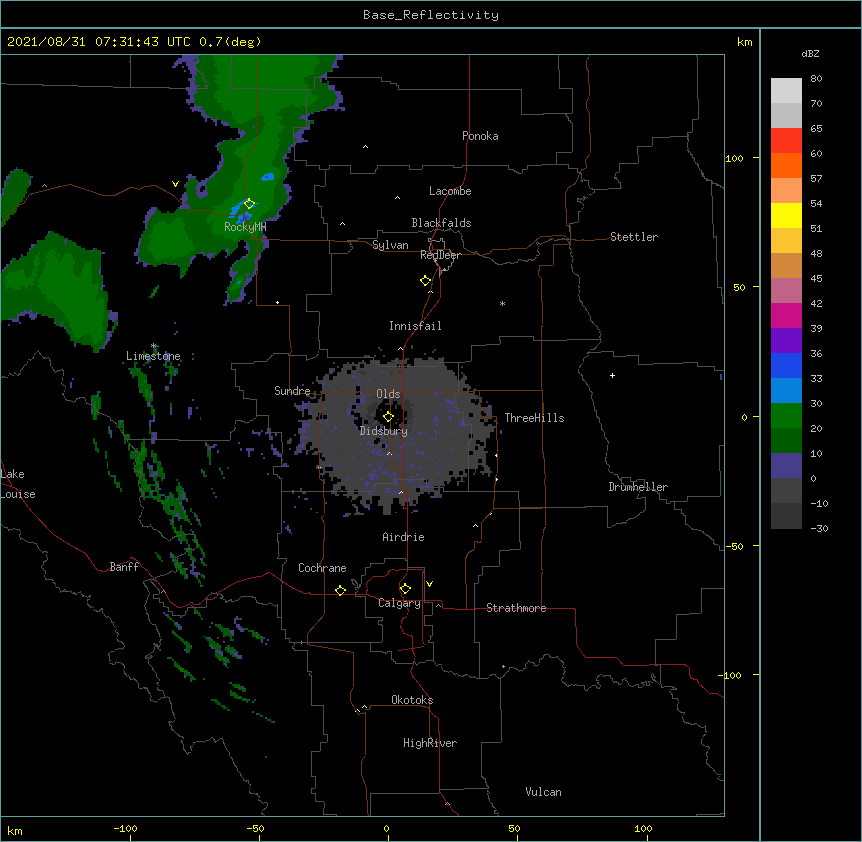Select the RockyMH label
This screenshot has width=862, height=842.
[x=245, y=227]
